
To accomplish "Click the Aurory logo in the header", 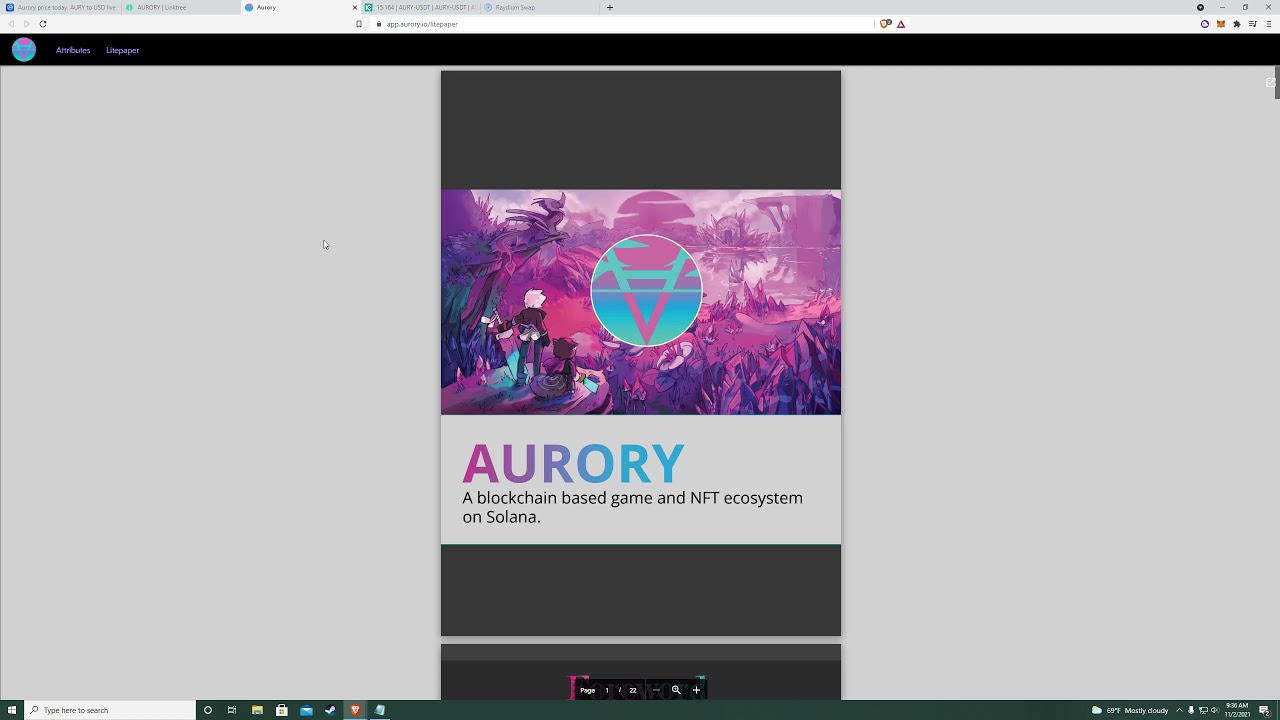I will (x=24, y=50).
